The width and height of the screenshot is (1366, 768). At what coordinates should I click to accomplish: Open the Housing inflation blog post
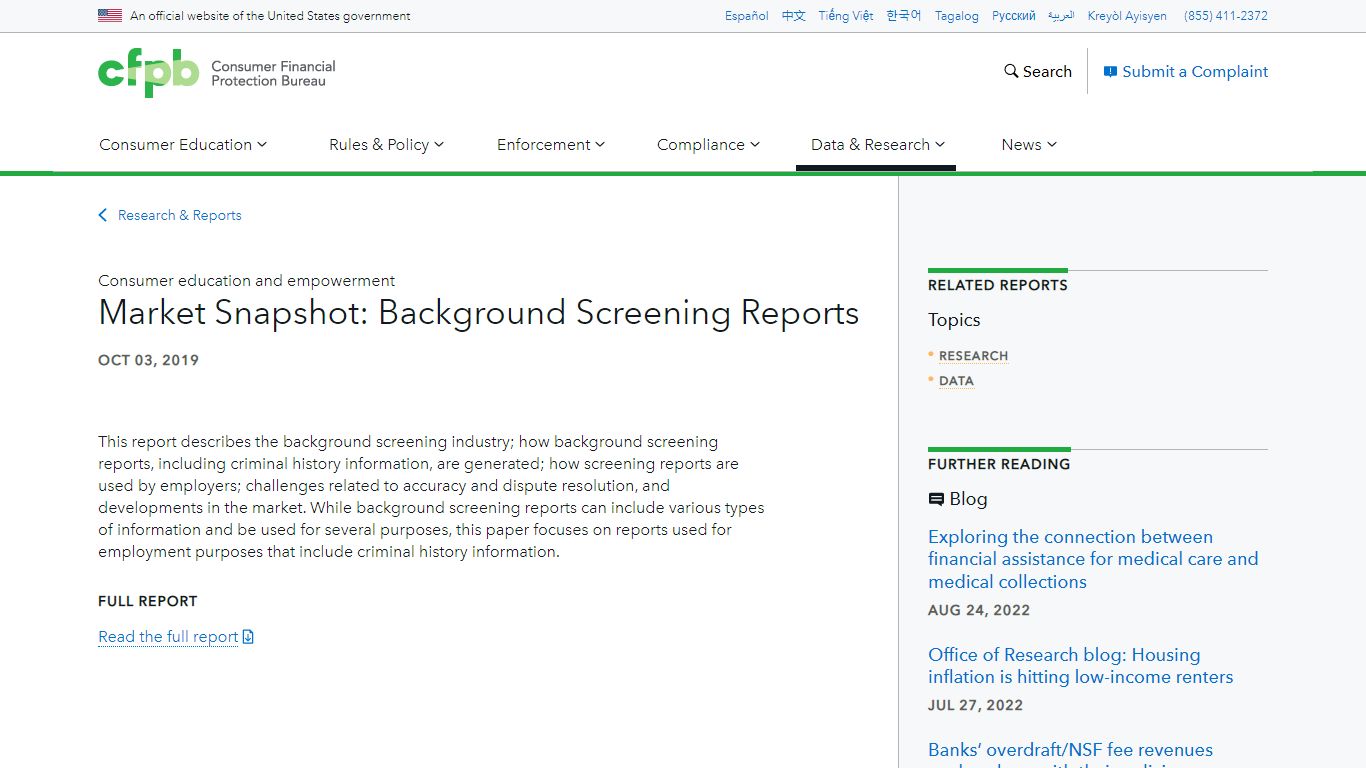click(1080, 666)
